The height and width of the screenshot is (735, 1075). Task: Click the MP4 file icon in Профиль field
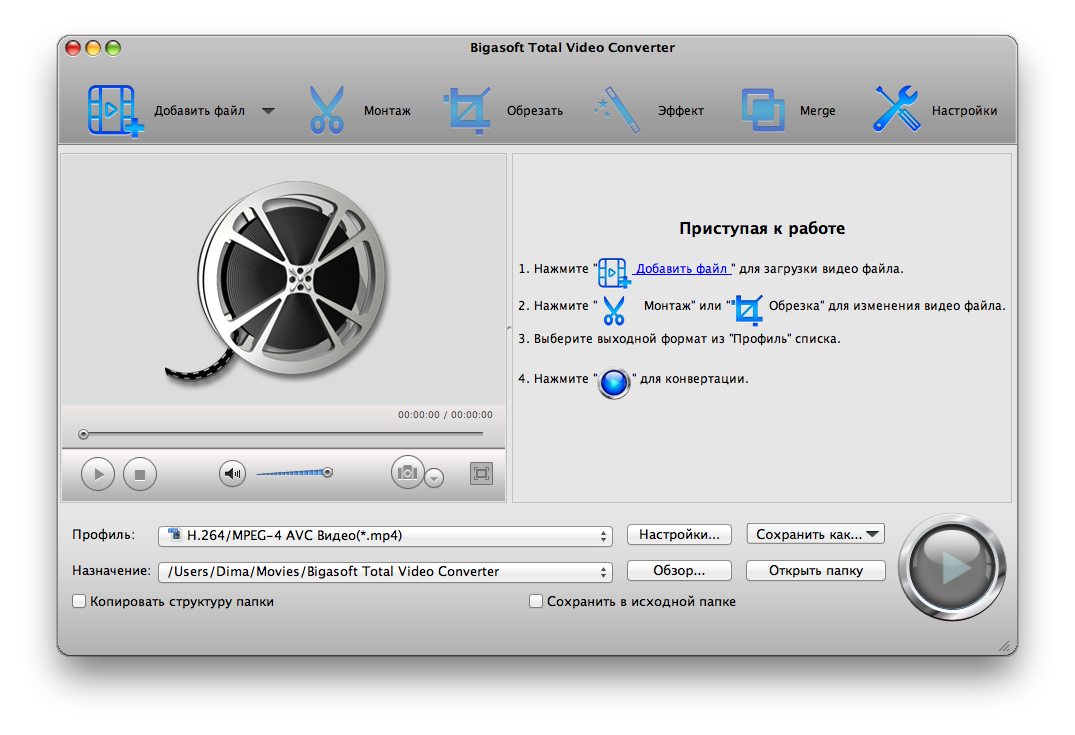(x=175, y=535)
